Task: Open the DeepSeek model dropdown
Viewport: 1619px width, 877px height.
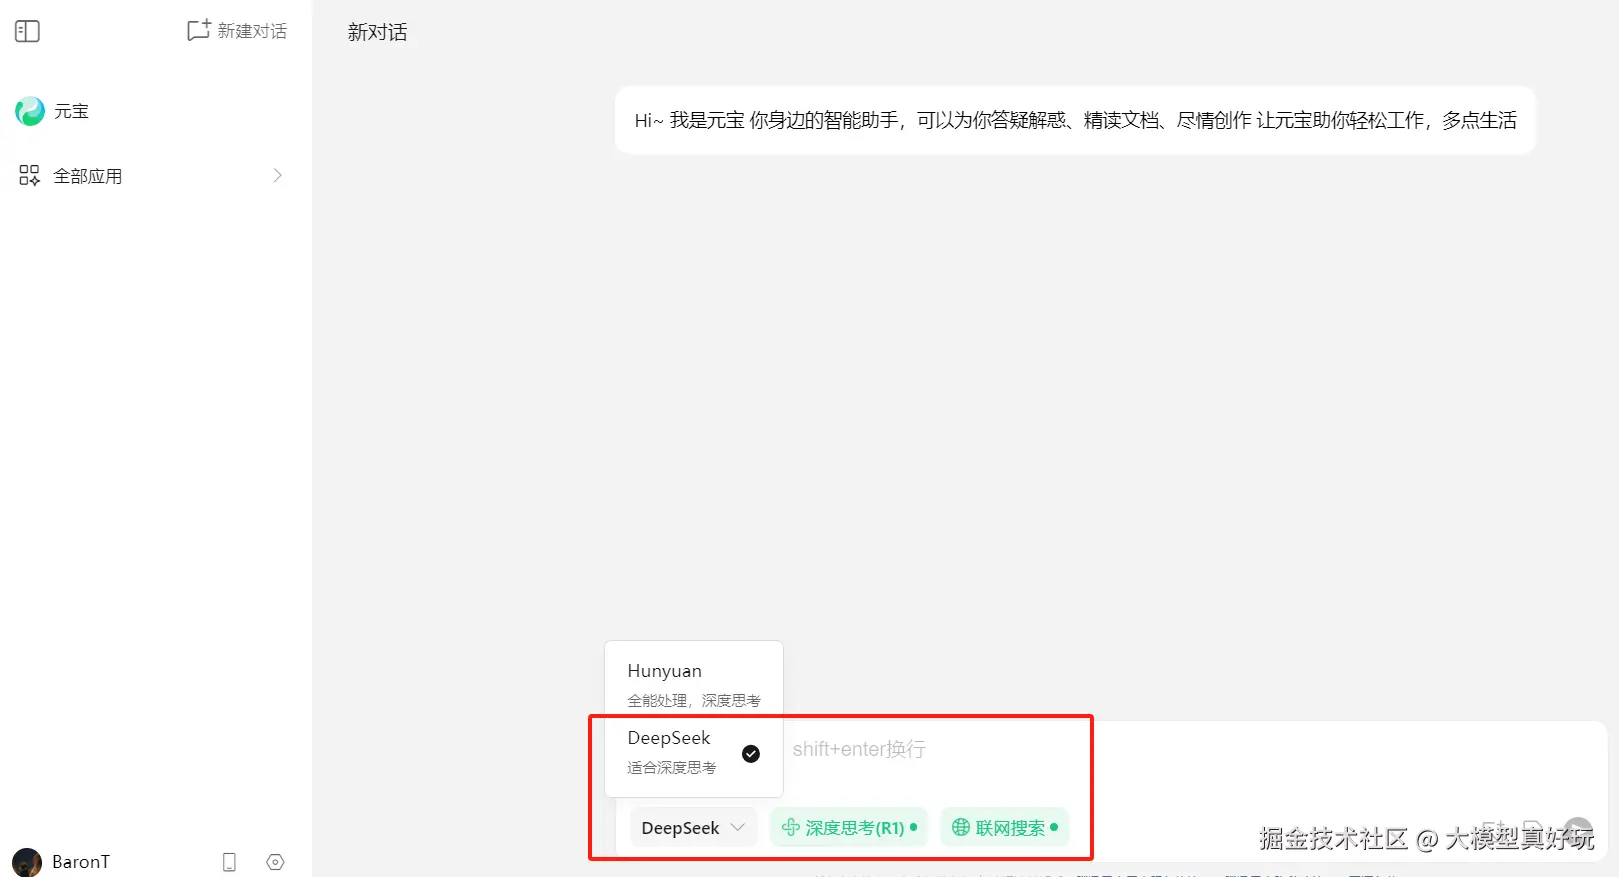Action: pyautogui.click(x=693, y=828)
